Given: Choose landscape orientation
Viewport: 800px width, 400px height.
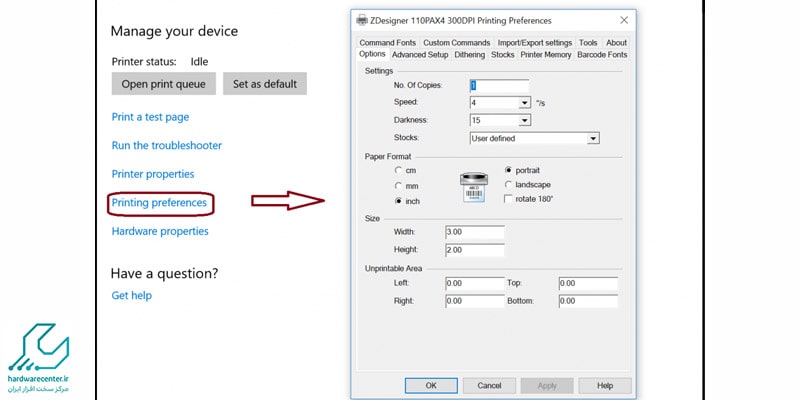Looking at the screenshot, I should (x=508, y=185).
